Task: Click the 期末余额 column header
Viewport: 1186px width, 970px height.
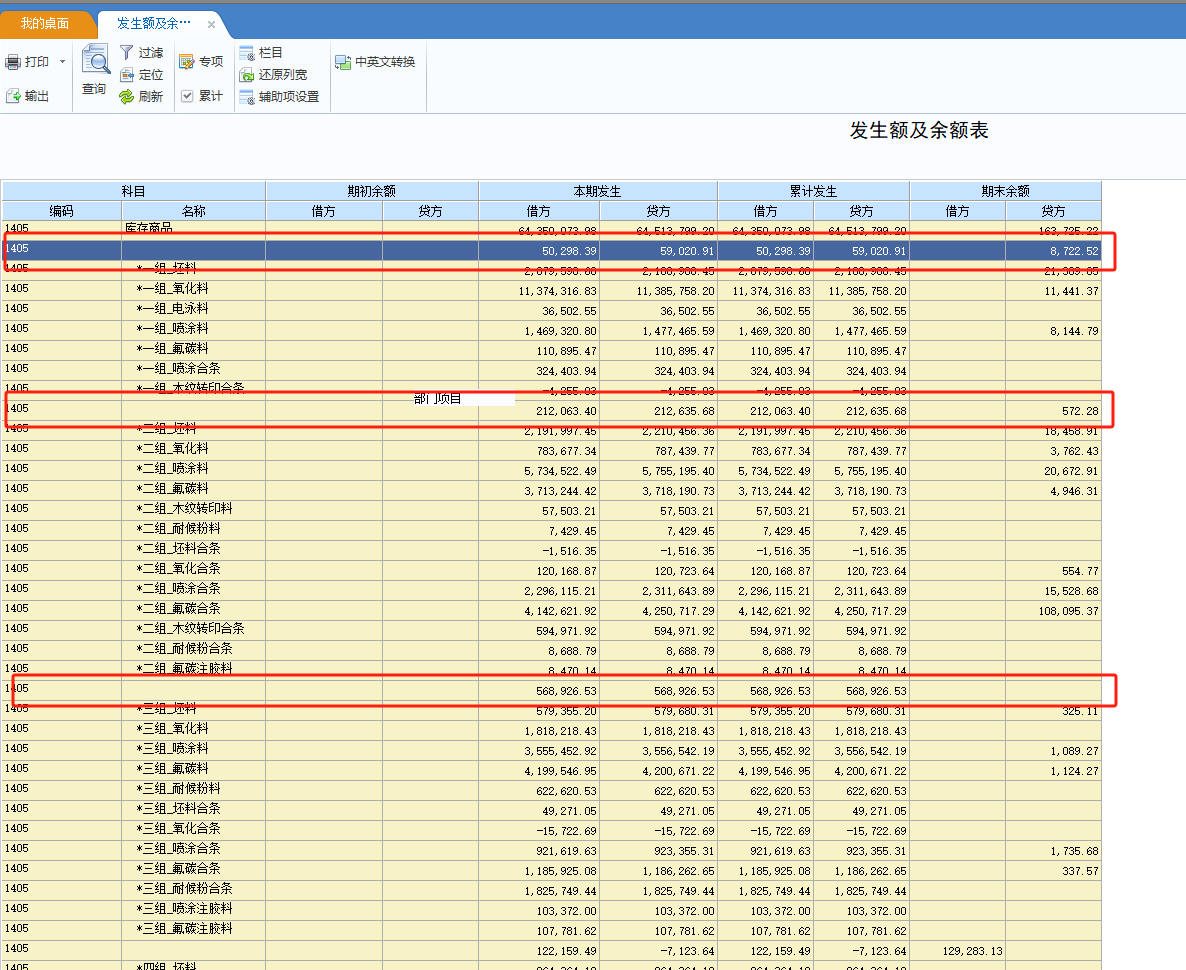Action: pos(1005,191)
